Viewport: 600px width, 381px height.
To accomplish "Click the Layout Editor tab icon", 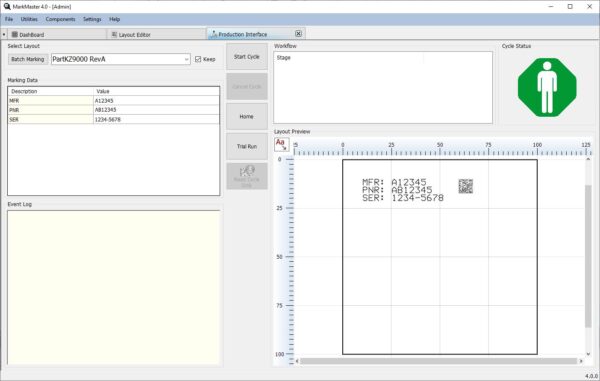I will (x=114, y=34).
